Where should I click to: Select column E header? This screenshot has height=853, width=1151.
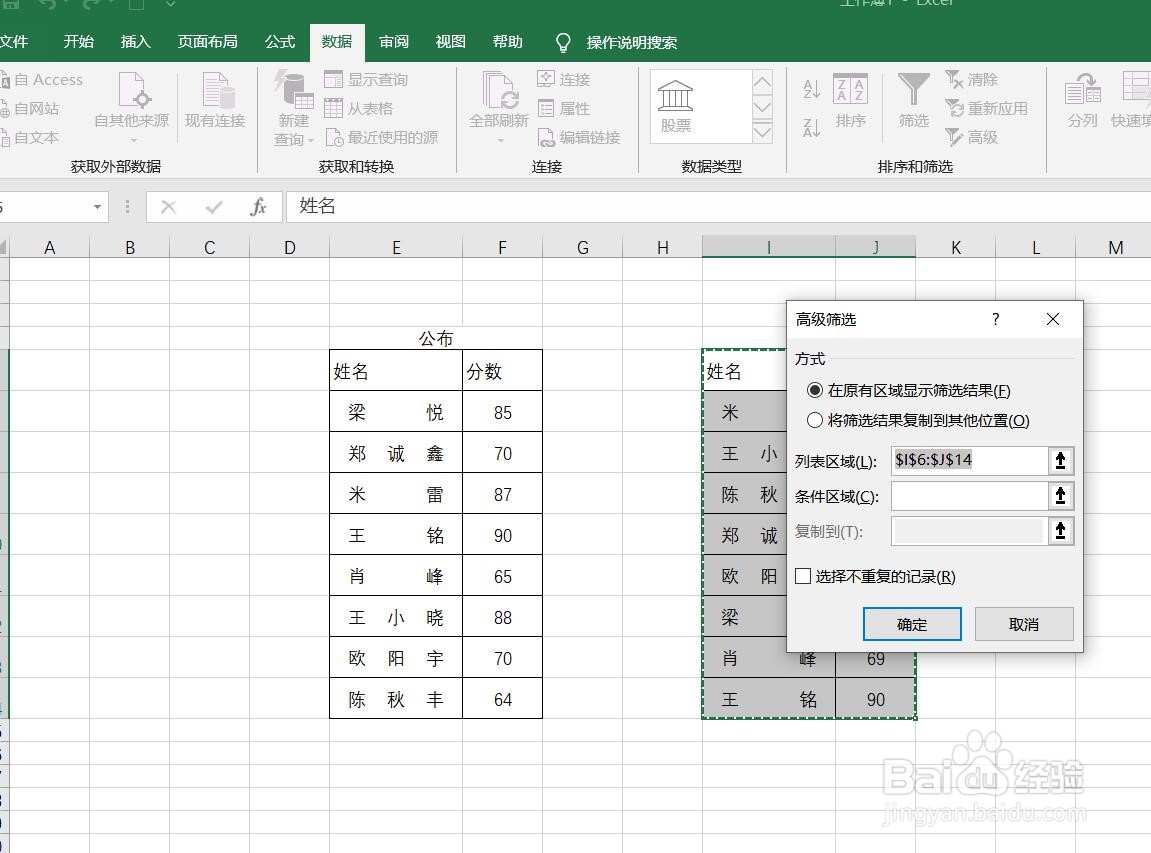point(396,247)
